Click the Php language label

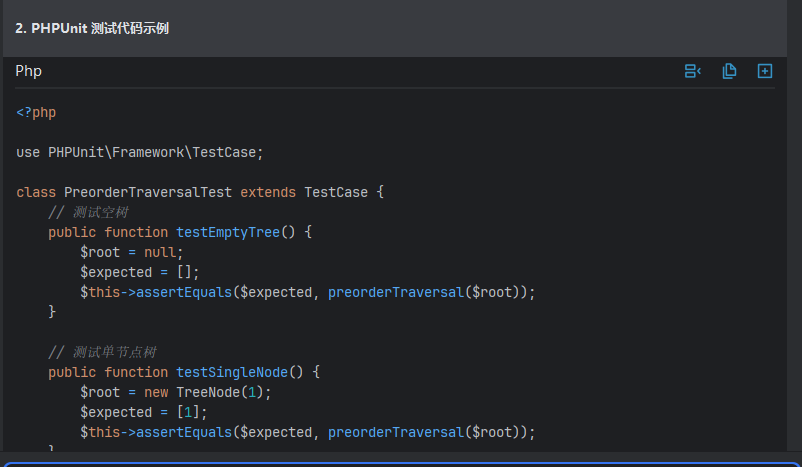point(29,71)
